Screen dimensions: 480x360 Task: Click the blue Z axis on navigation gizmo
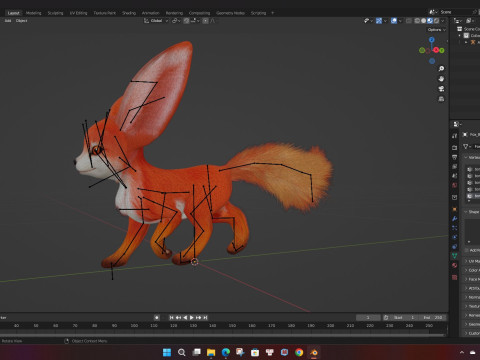tap(432, 39)
